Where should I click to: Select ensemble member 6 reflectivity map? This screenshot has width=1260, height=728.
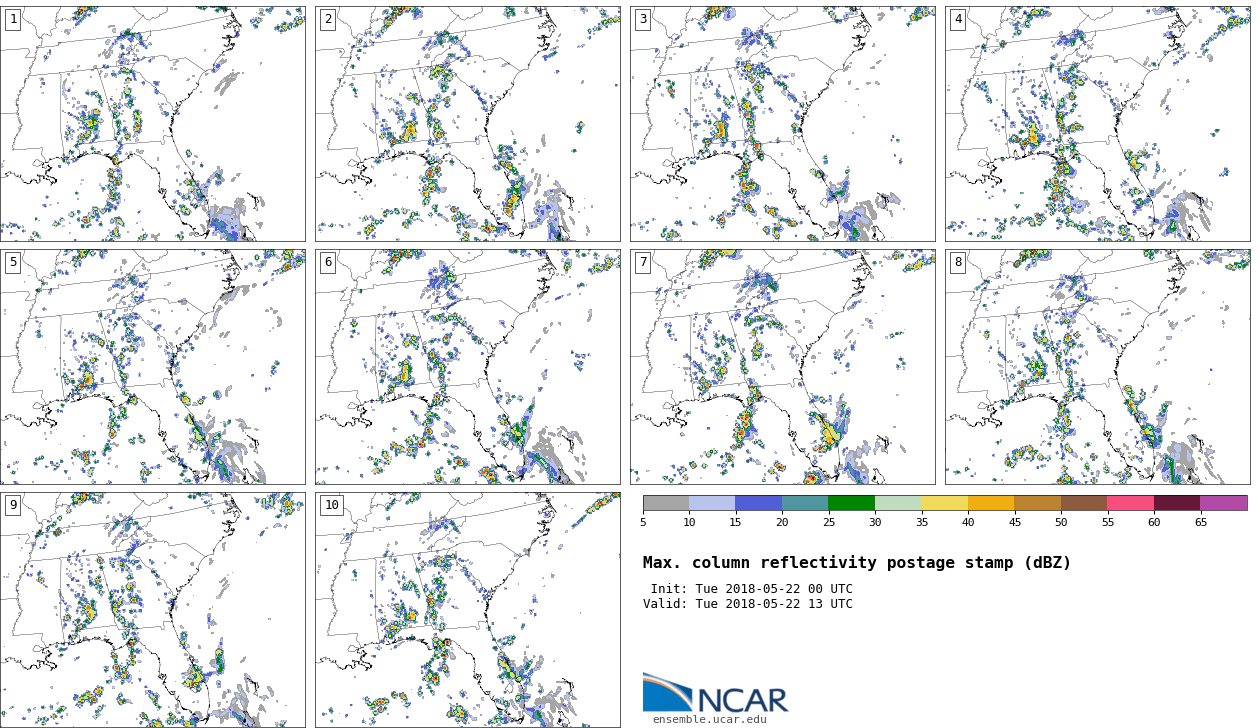point(467,367)
